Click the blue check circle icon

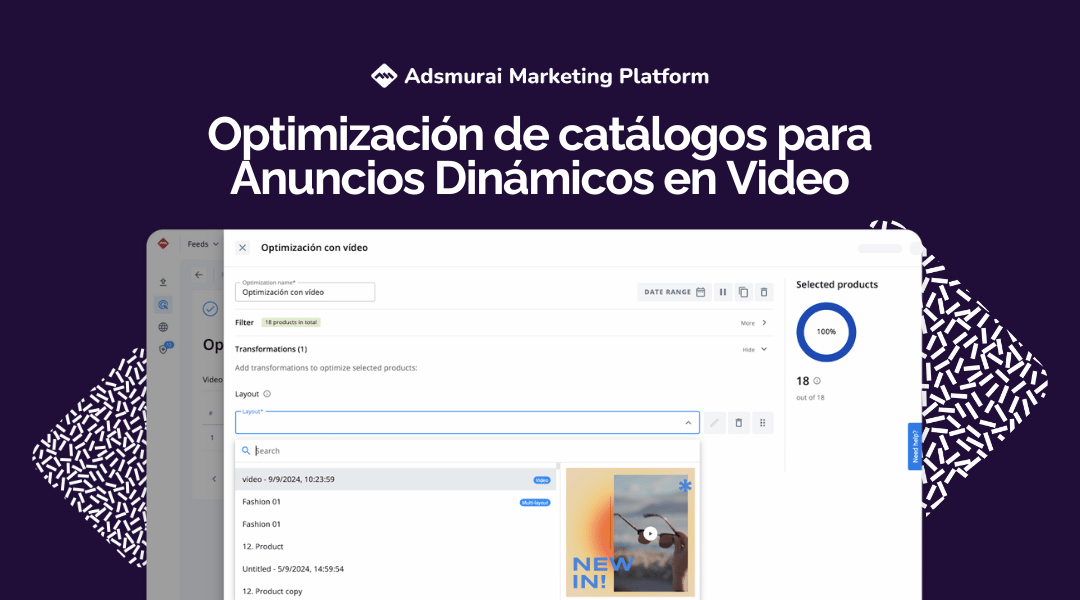pyautogui.click(x=210, y=309)
